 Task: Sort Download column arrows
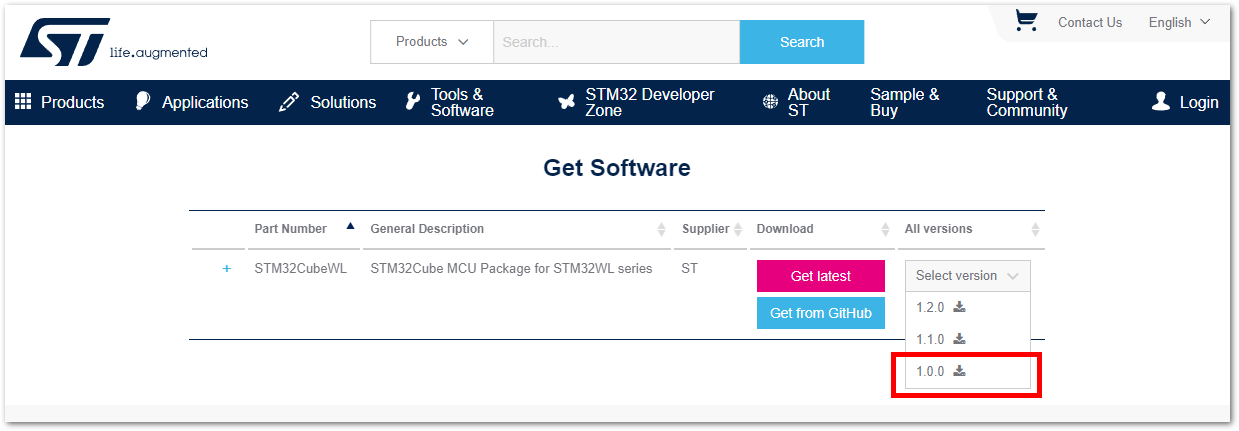886,229
